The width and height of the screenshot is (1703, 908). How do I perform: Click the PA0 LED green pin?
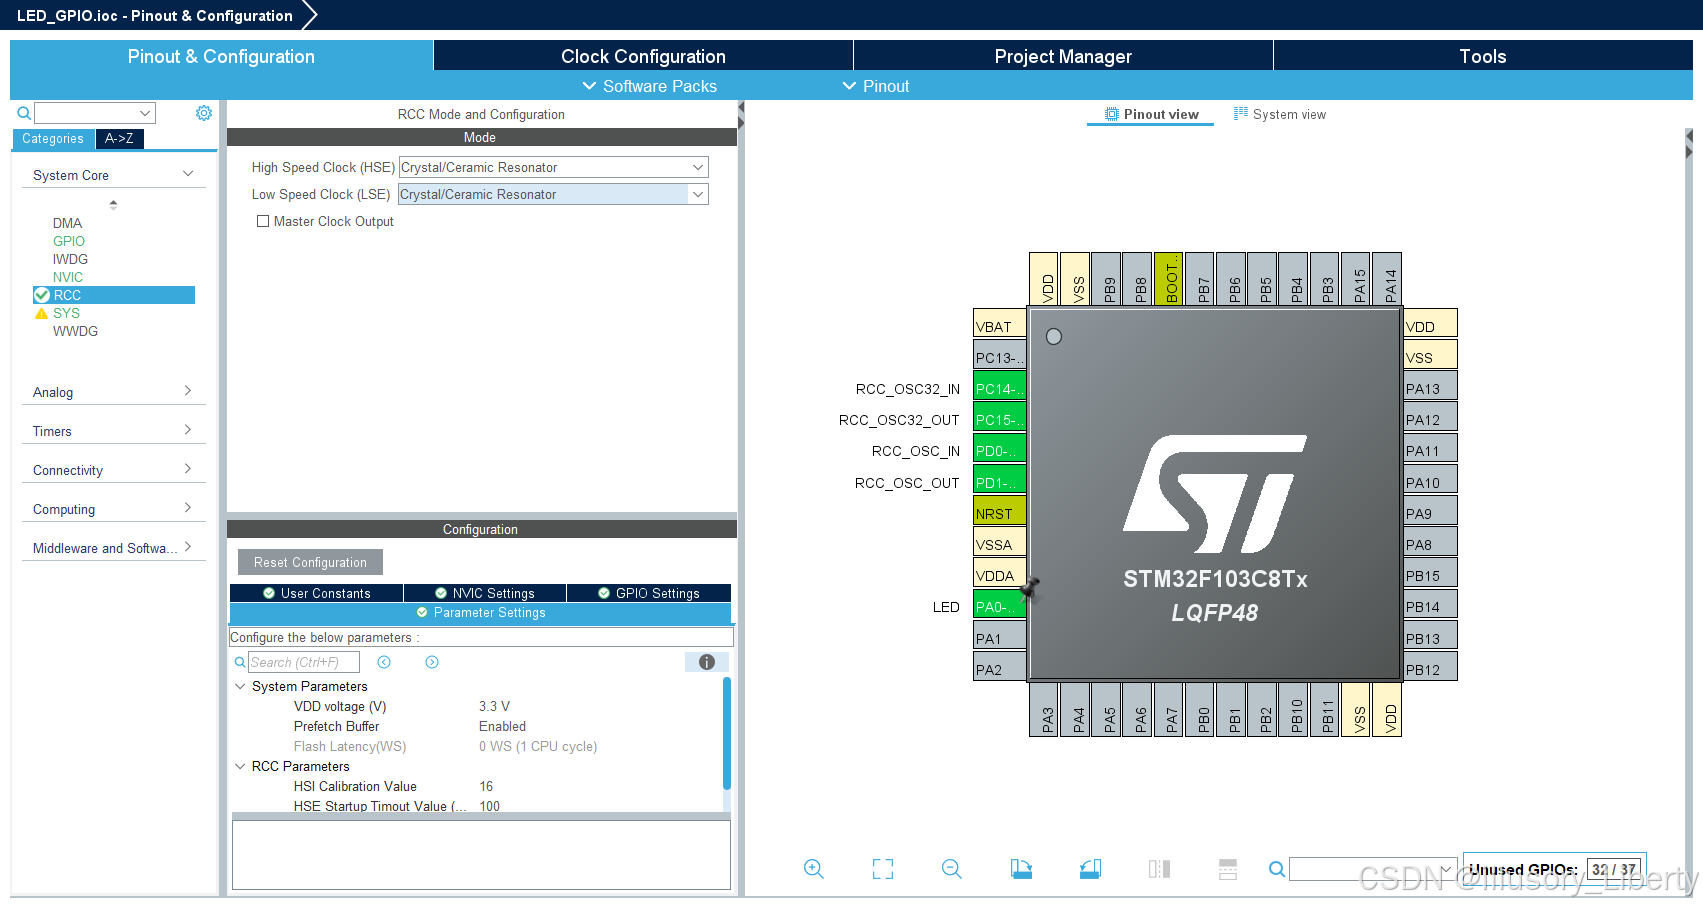(999, 606)
